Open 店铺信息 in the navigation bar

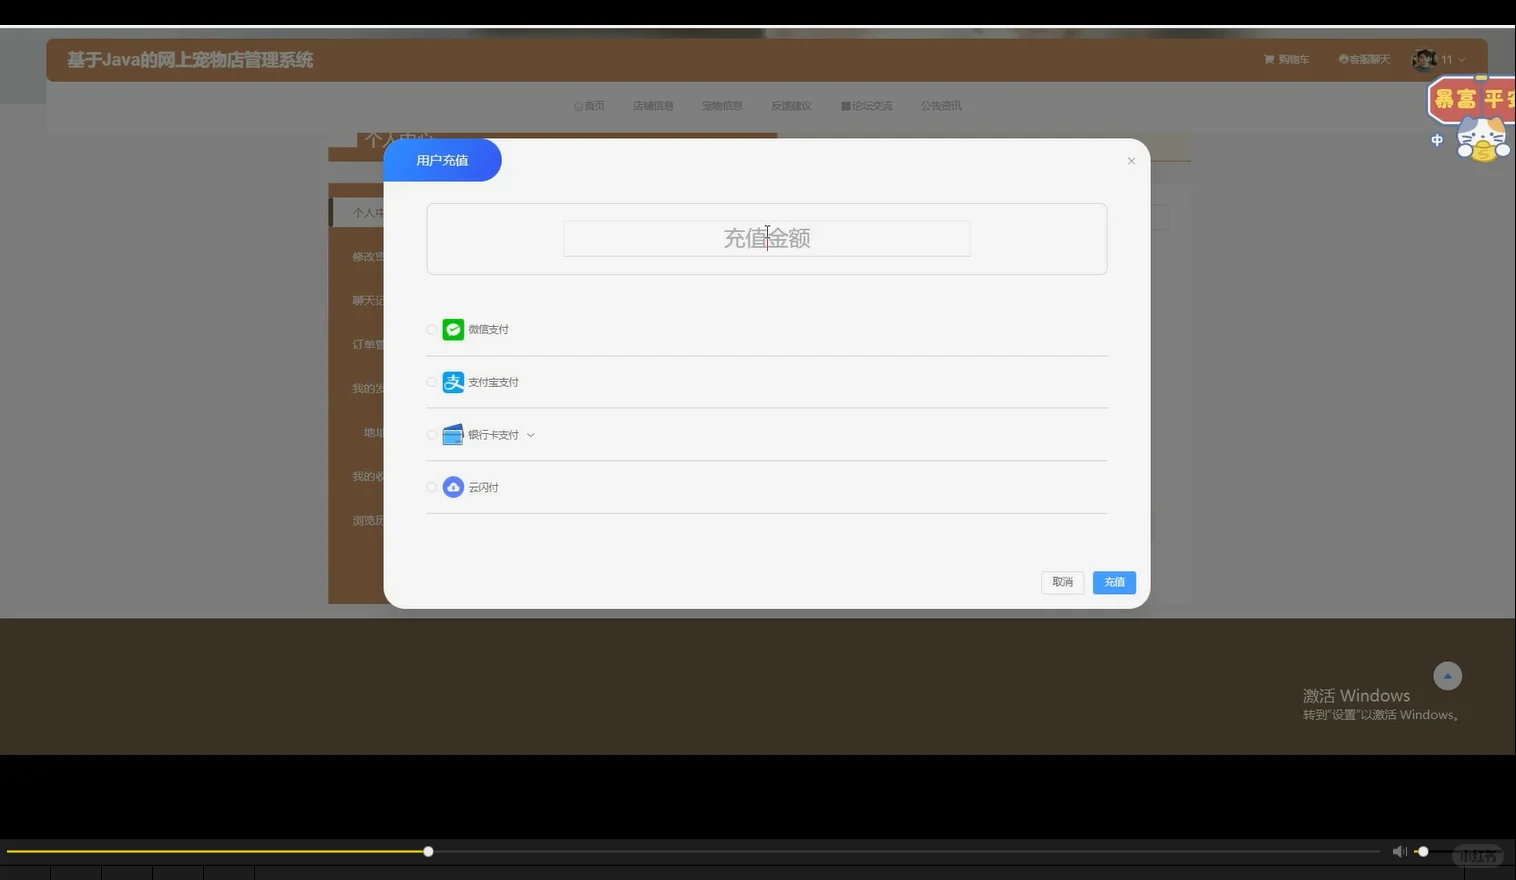tap(653, 106)
